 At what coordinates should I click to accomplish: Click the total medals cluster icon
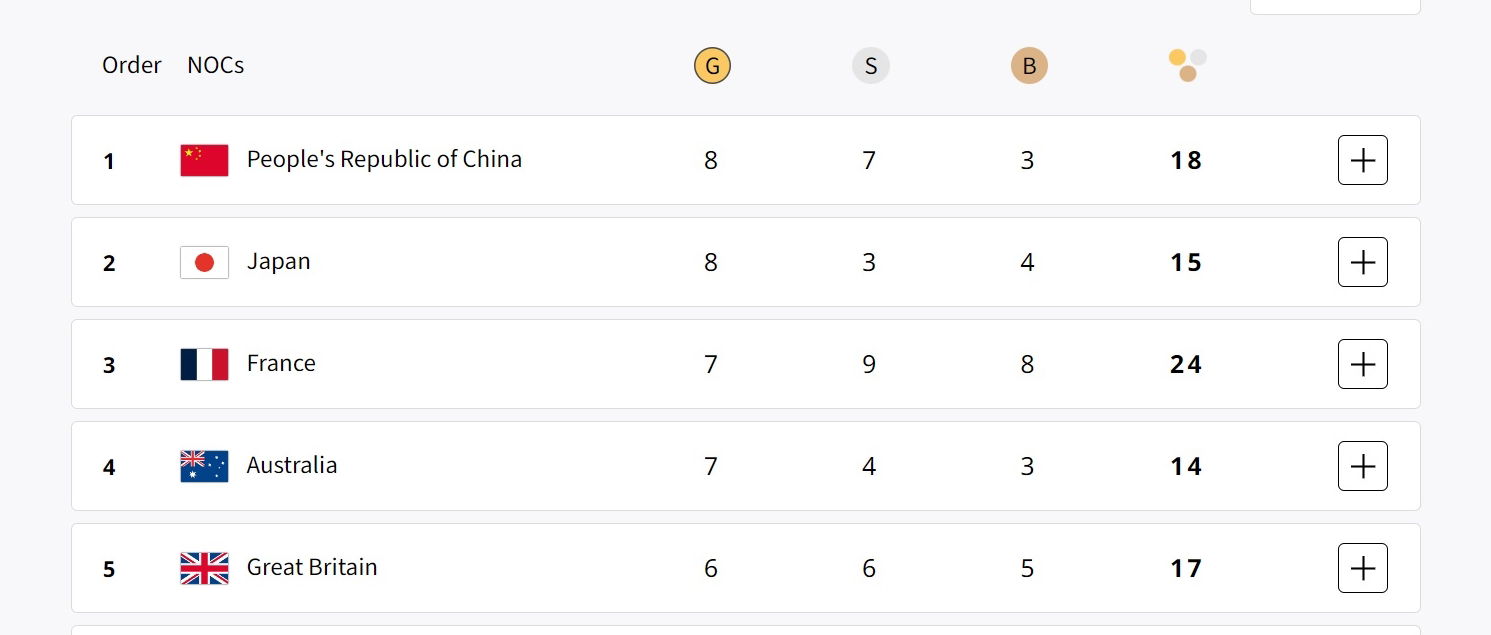(1187, 65)
